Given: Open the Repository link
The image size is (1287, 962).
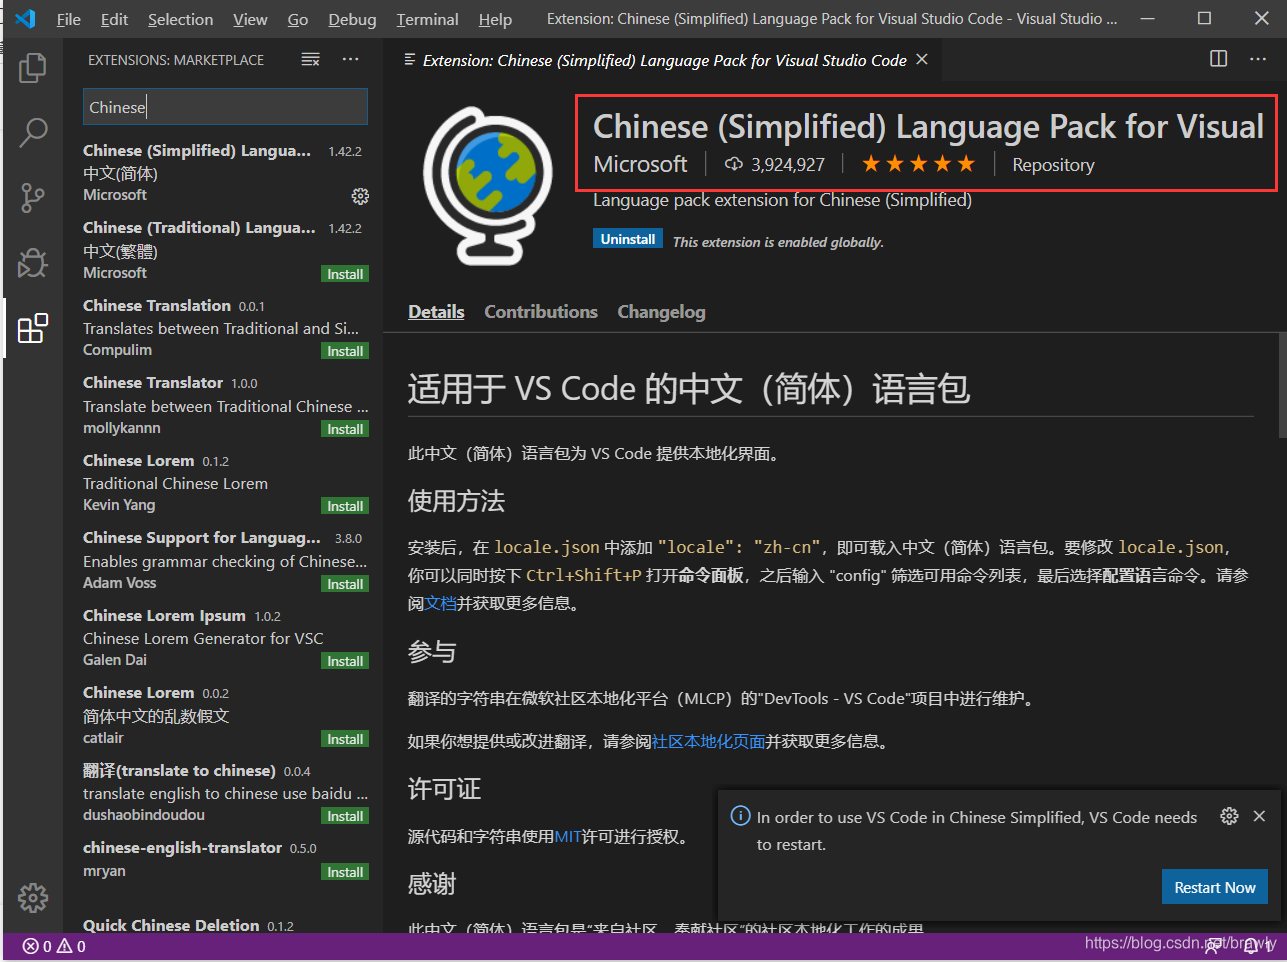Looking at the screenshot, I should [x=1053, y=165].
